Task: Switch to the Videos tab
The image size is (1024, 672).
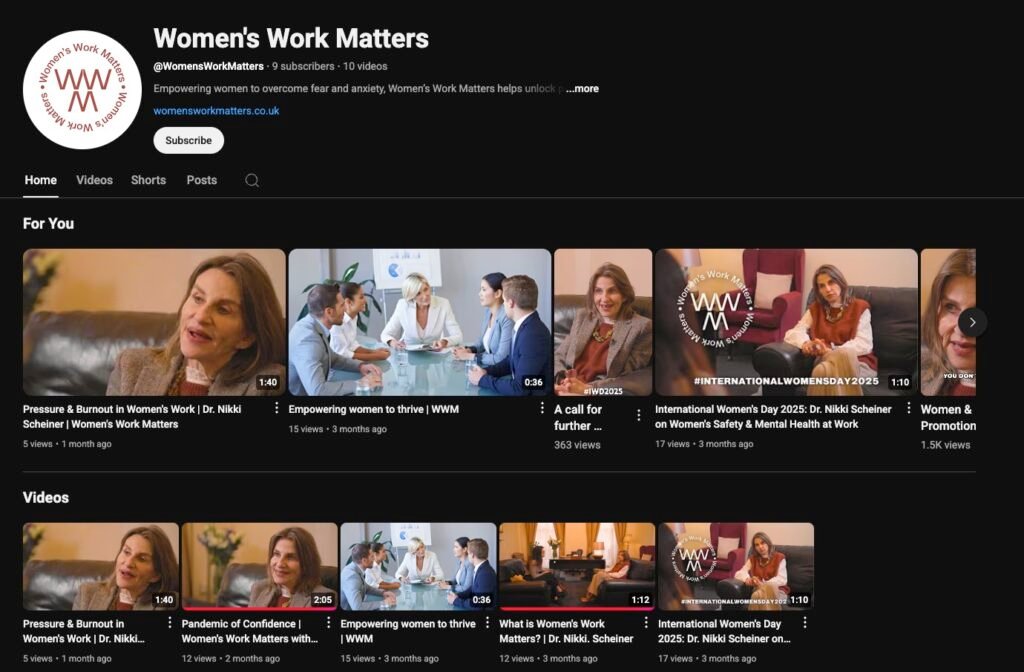Action: [94, 180]
